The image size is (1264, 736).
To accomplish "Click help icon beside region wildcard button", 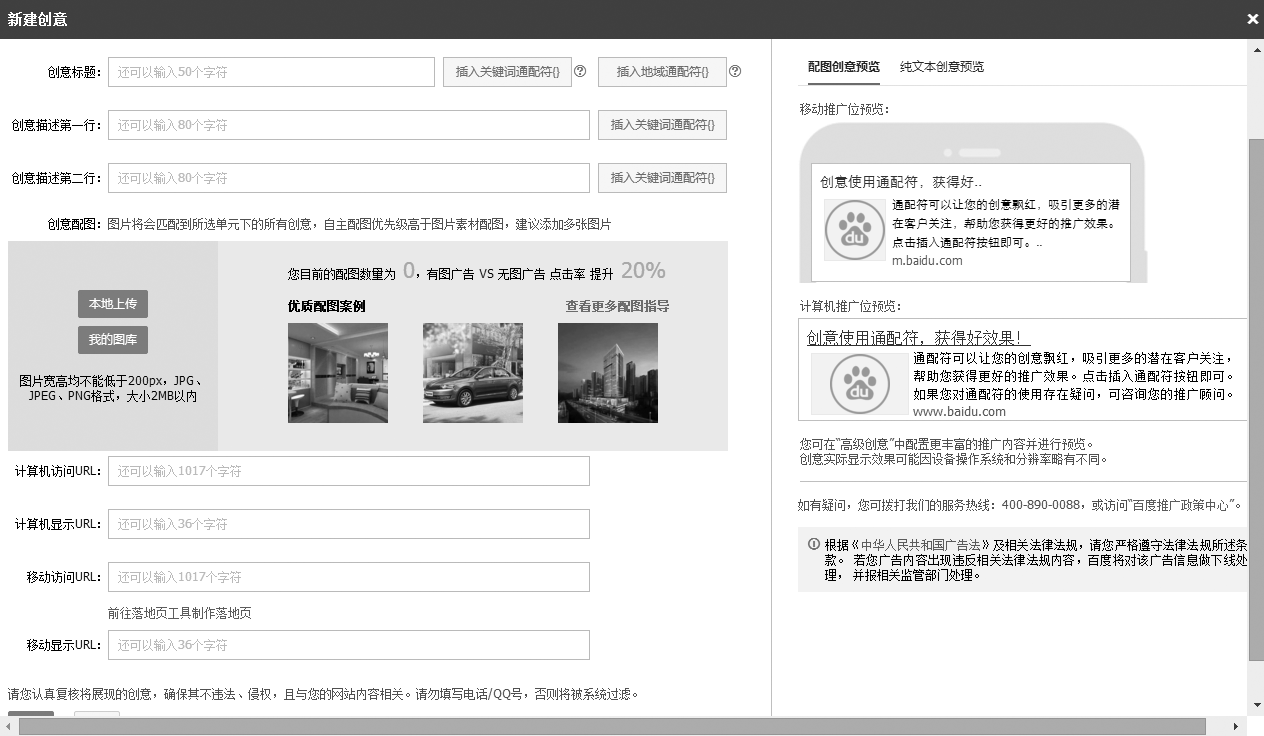I will (735, 71).
